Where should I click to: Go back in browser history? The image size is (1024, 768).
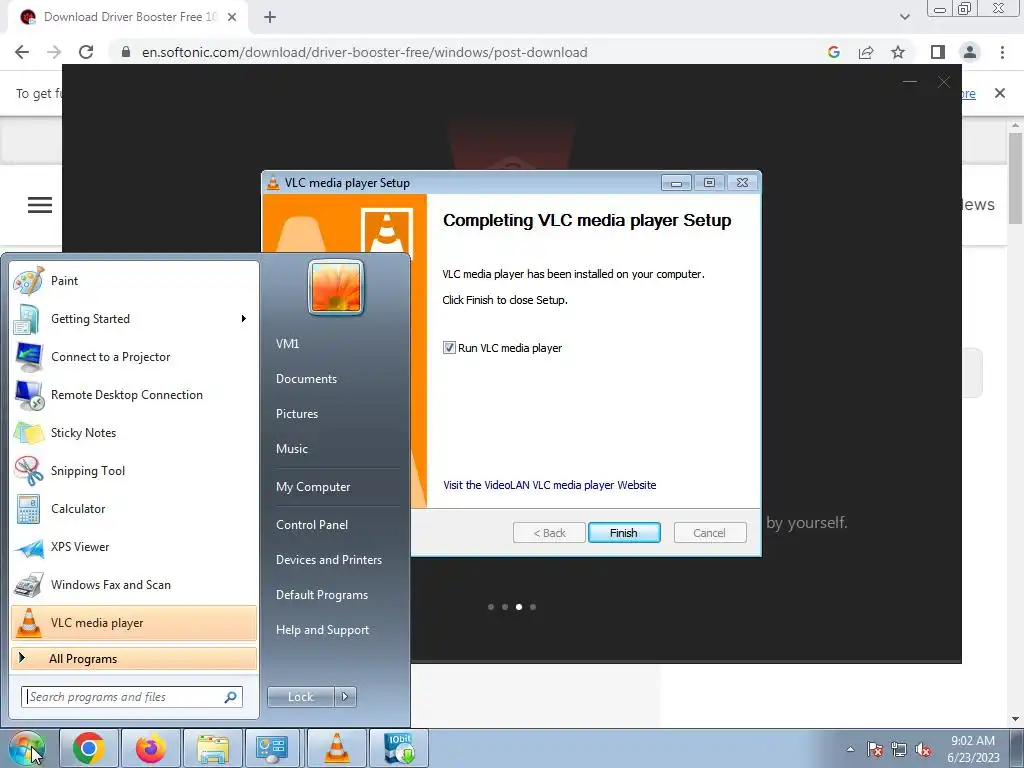pos(22,52)
